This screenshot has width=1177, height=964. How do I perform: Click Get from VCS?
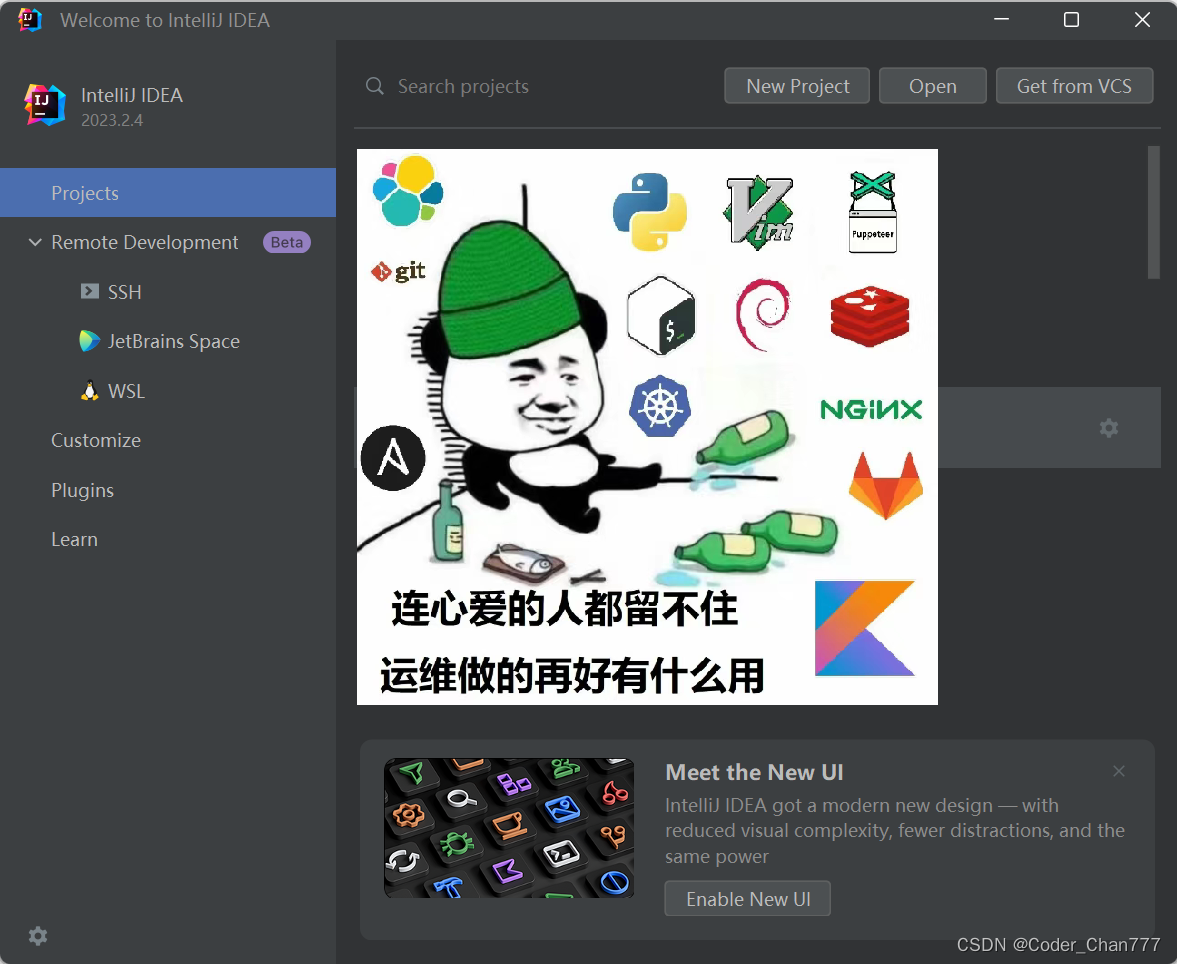coord(1074,86)
